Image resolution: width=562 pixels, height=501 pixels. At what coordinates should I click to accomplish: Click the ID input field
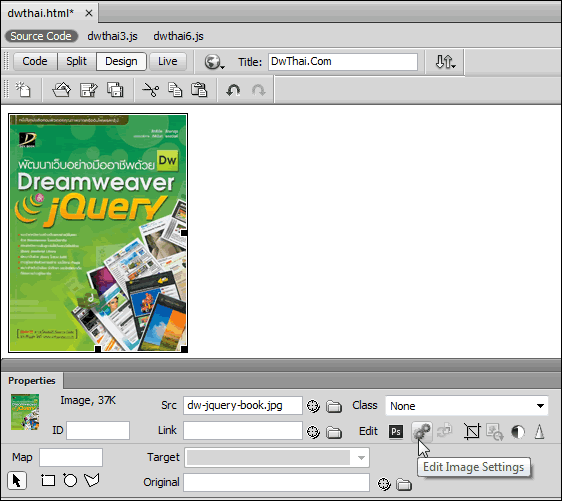click(98, 430)
